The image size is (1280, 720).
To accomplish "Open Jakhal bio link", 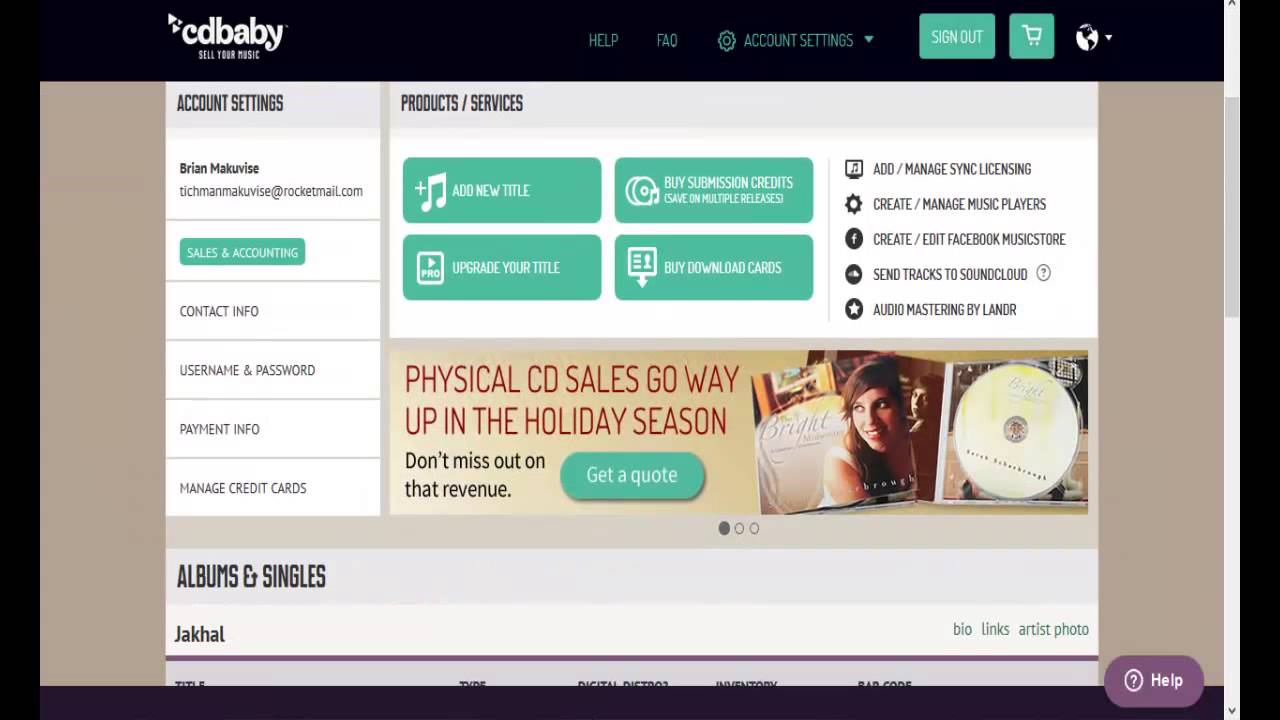I will (x=962, y=629).
